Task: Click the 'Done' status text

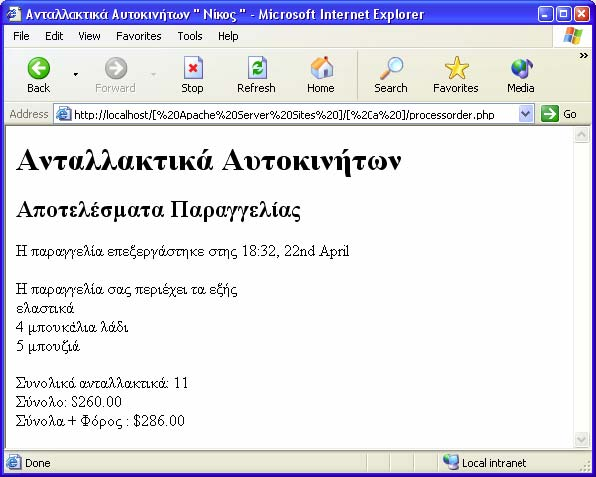Action: pyautogui.click(x=38, y=463)
